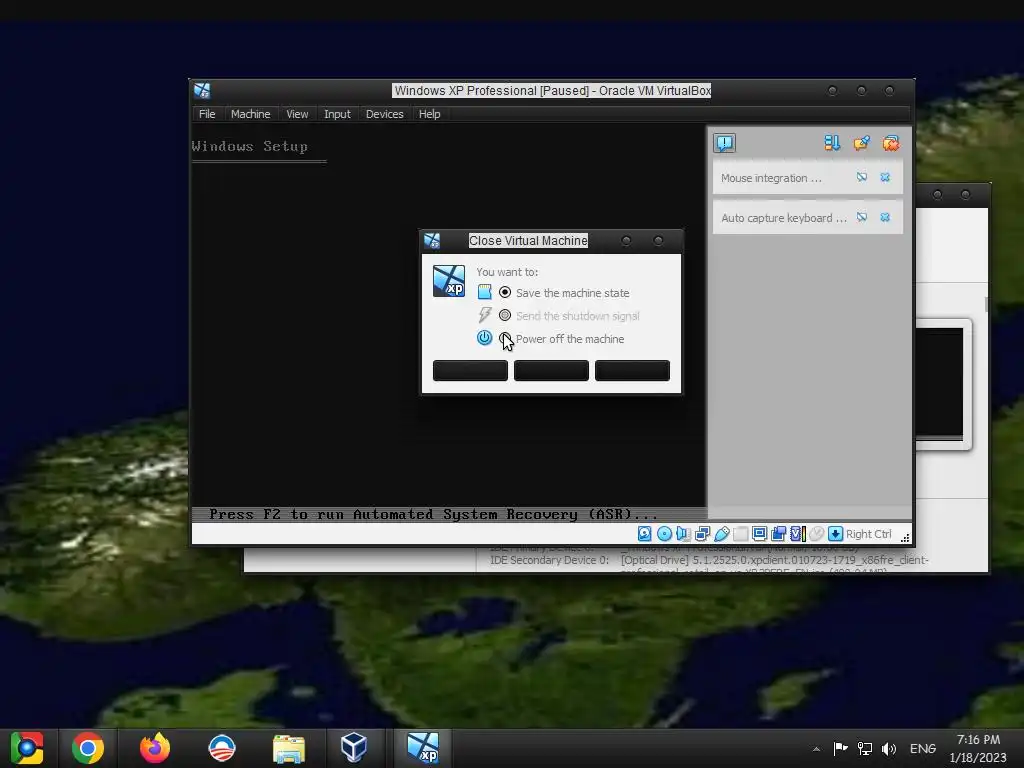1024x768 pixels.
Task: Click the network adapters status icon
Action: pyautogui.click(x=703, y=534)
